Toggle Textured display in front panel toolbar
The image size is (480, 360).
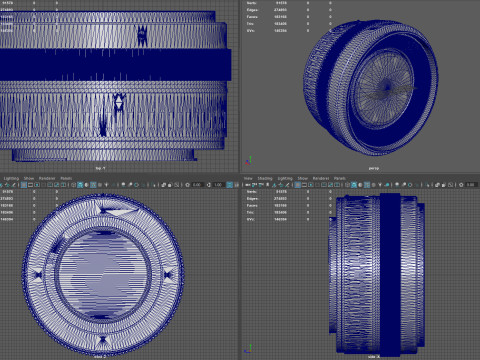100,184
